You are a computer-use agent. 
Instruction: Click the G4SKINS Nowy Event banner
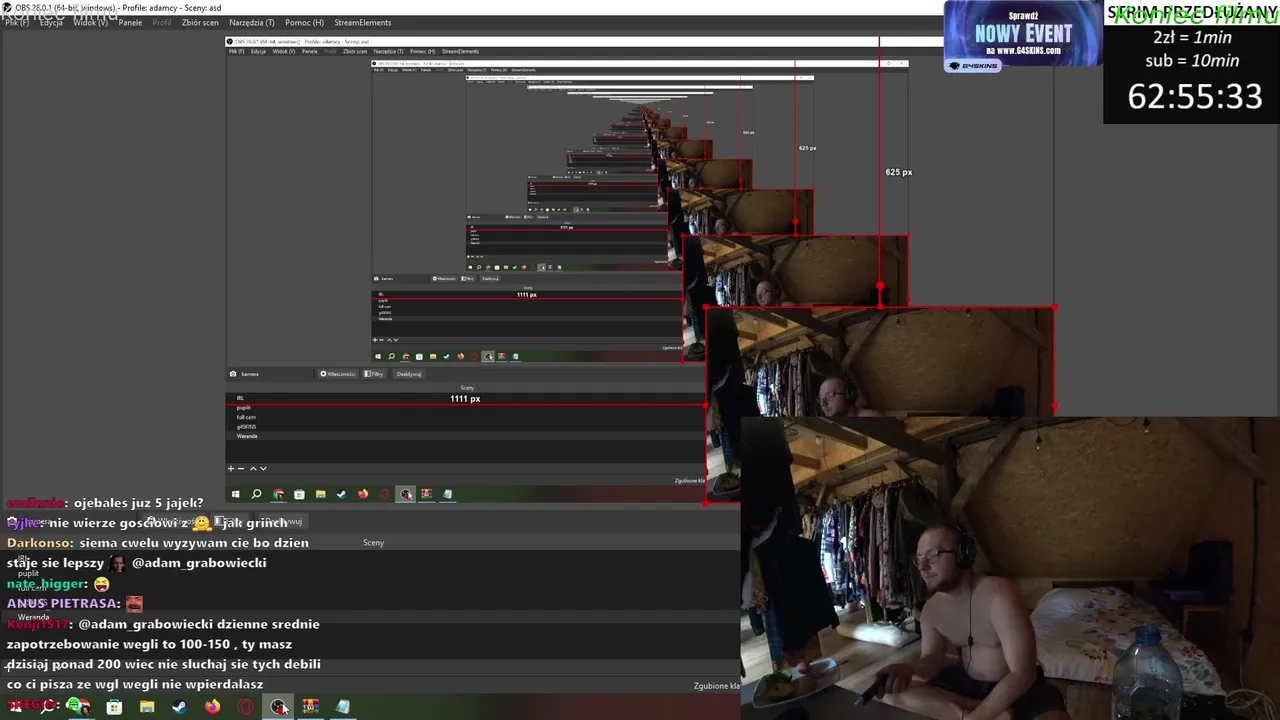1023,36
